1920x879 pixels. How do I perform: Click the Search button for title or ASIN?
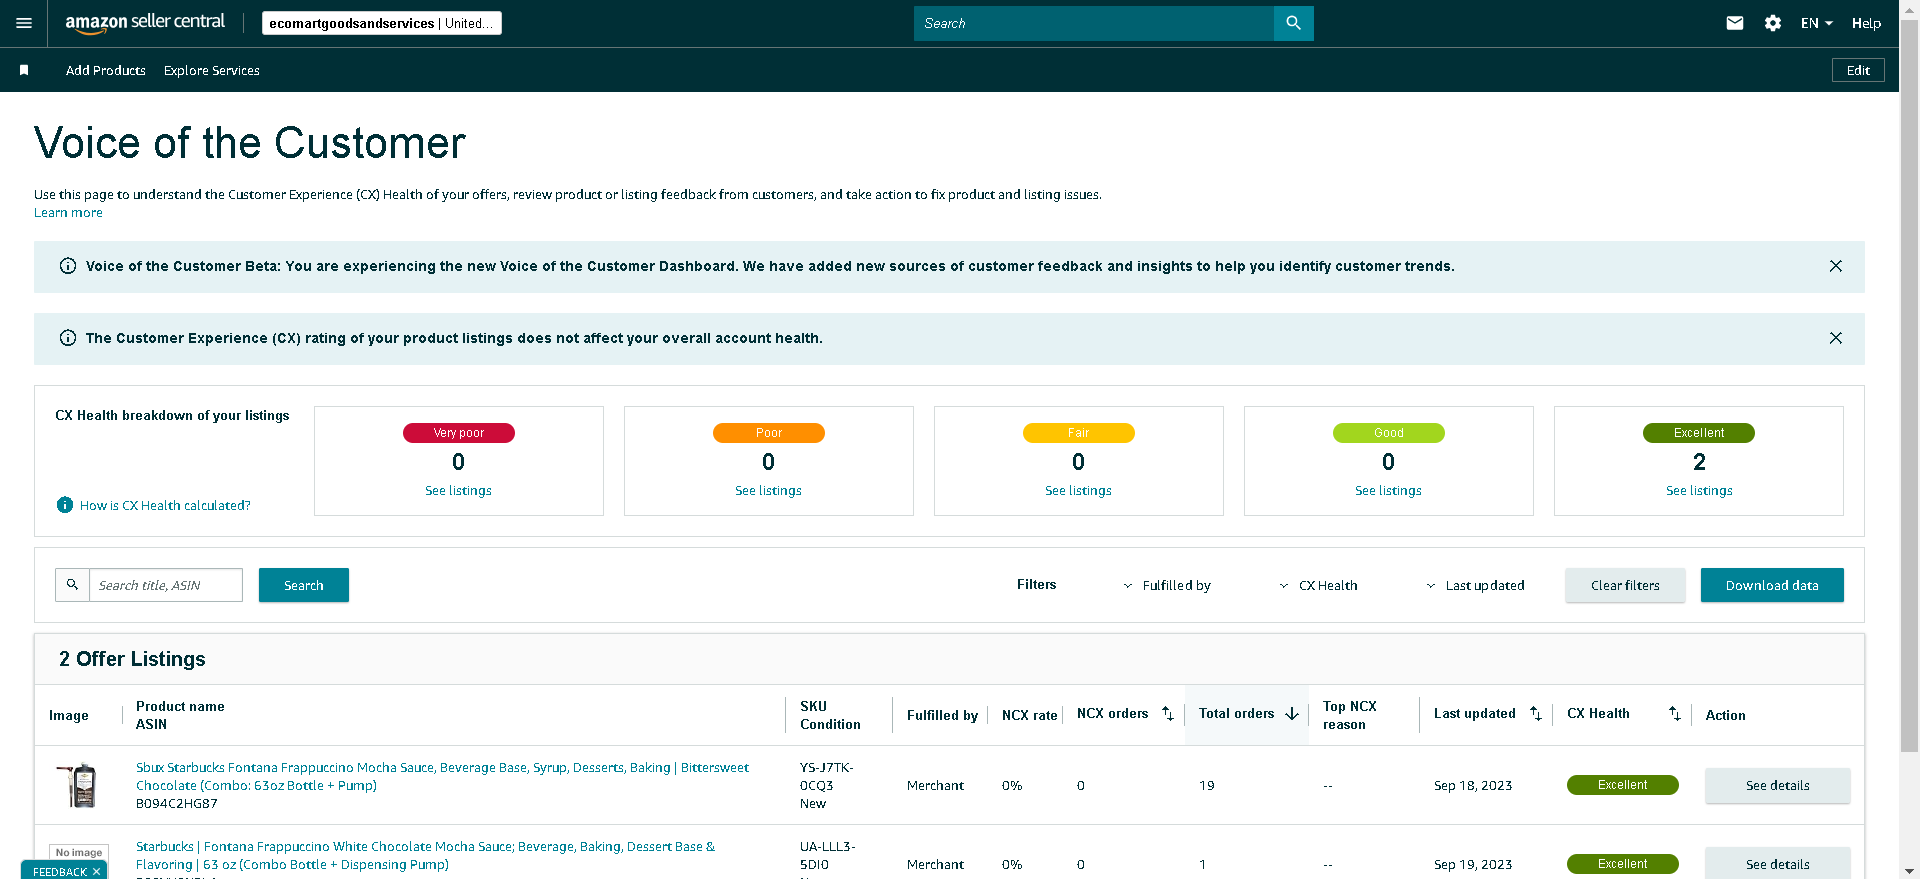coord(304,585)
